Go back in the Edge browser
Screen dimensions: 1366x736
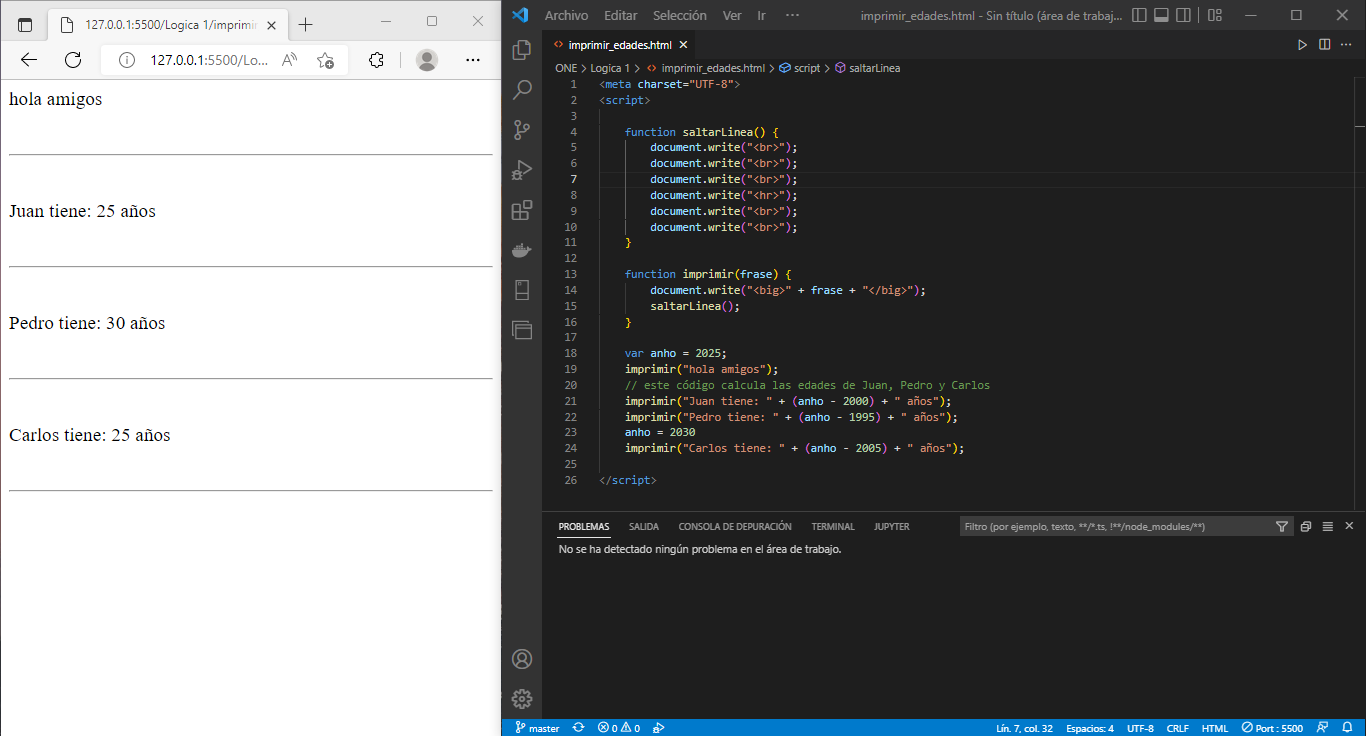click(x=28, y=60)
